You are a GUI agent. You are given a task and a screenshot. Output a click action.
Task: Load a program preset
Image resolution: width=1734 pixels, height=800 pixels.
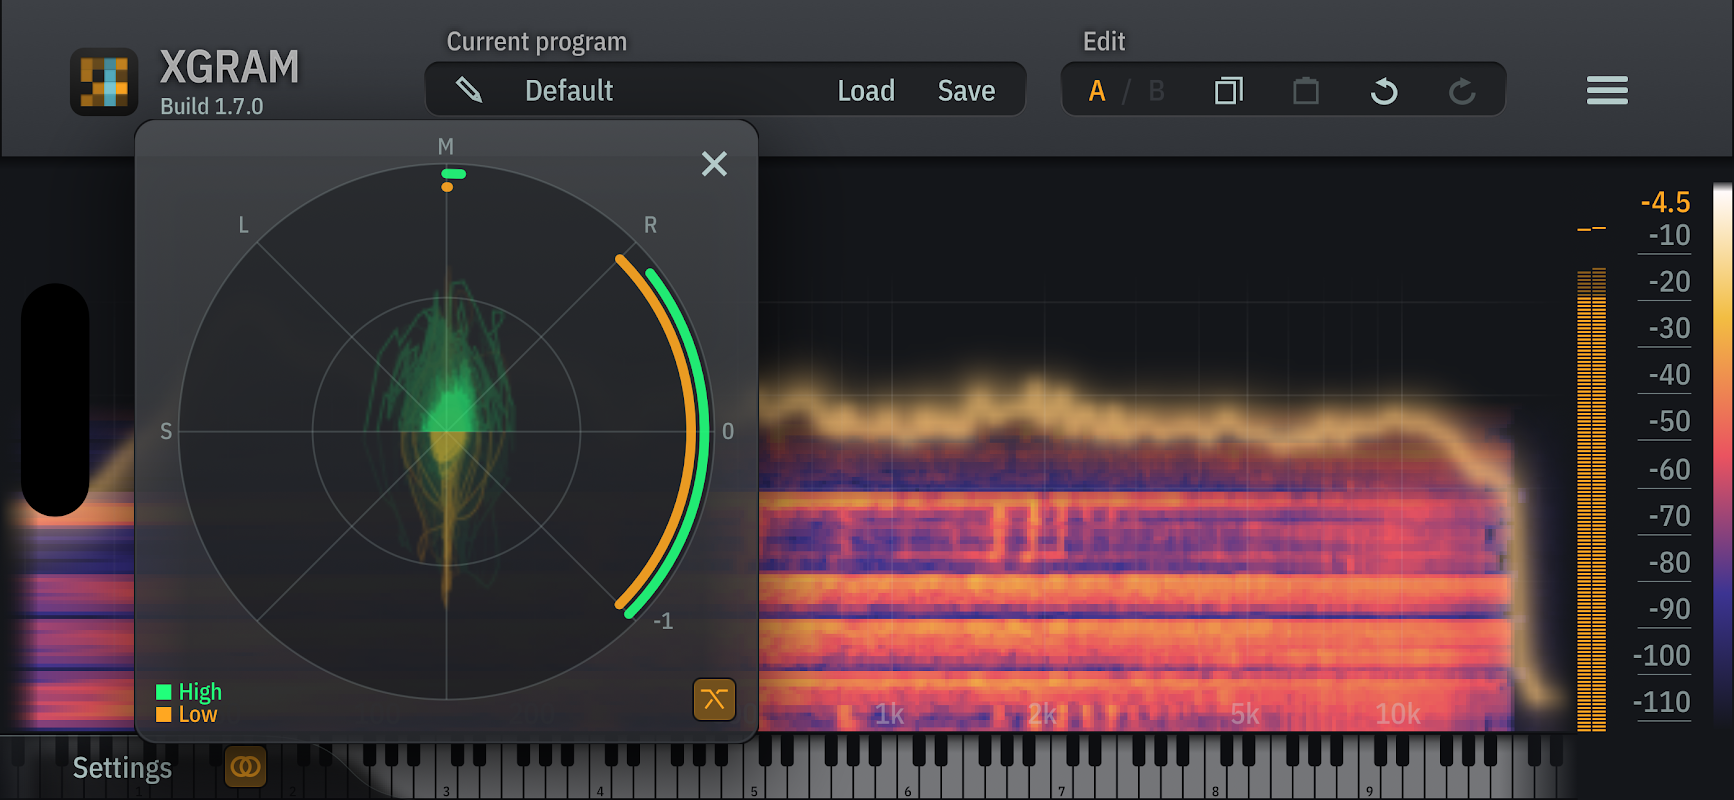click(866, 91)
